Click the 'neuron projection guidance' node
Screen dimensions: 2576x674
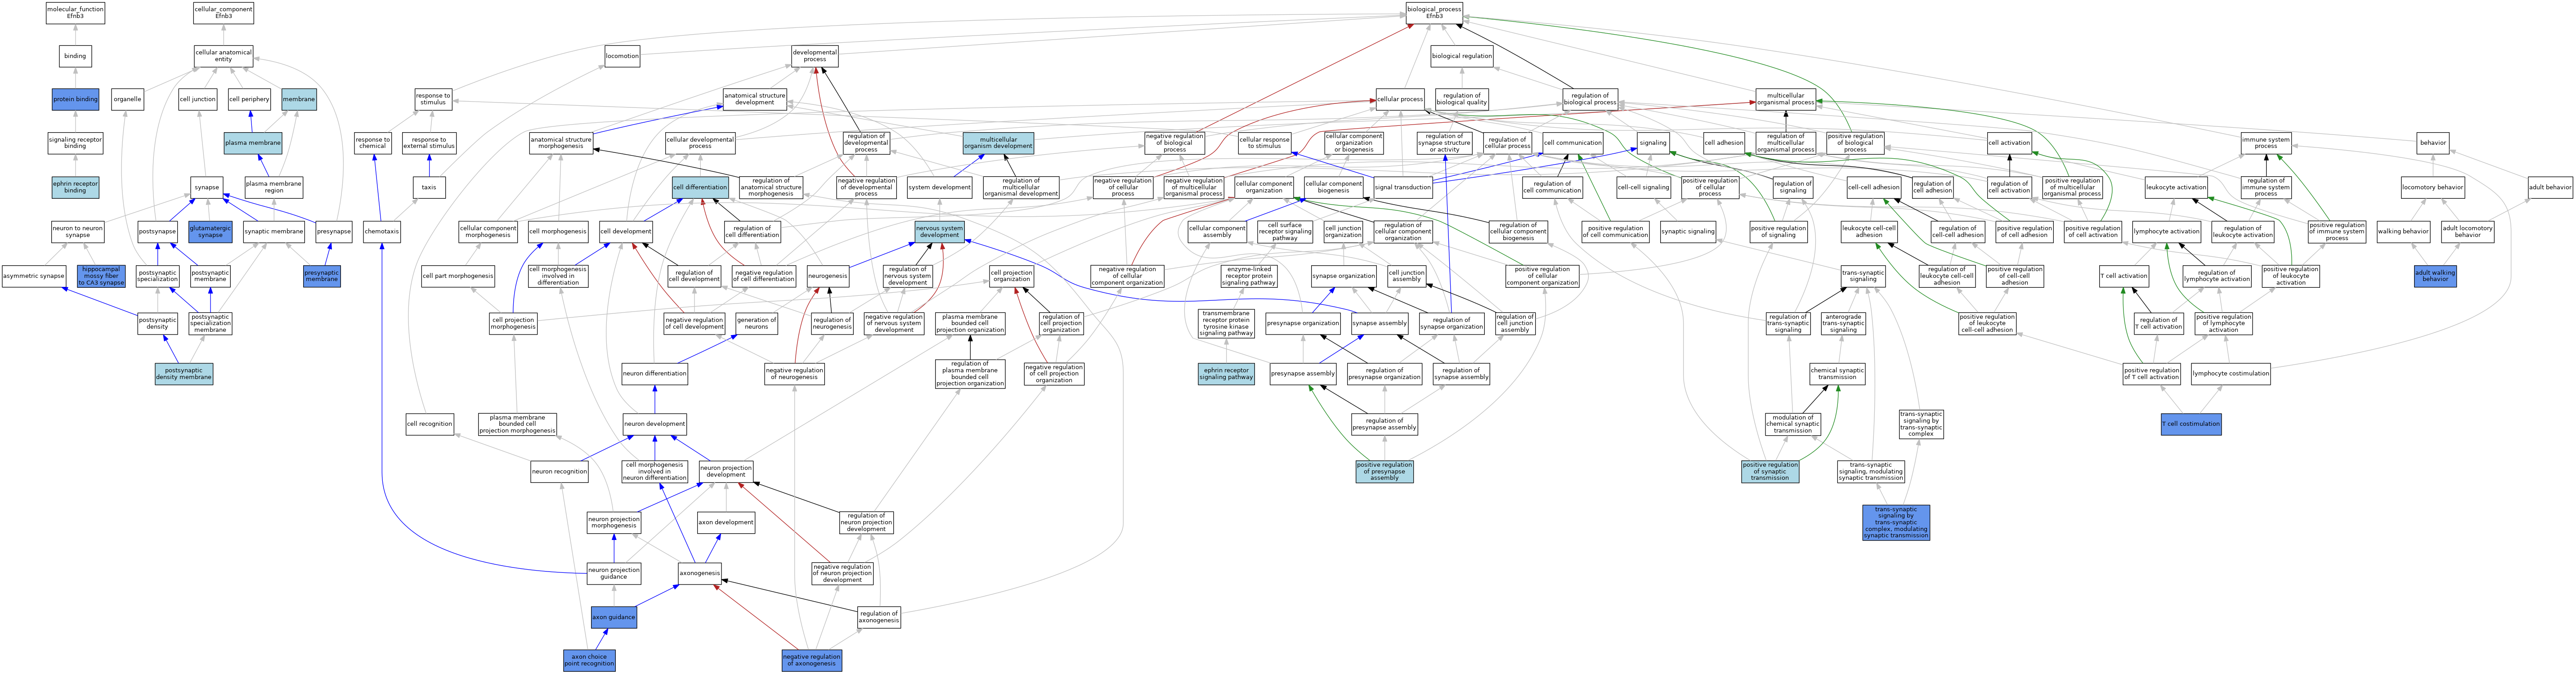click(613, 573)
